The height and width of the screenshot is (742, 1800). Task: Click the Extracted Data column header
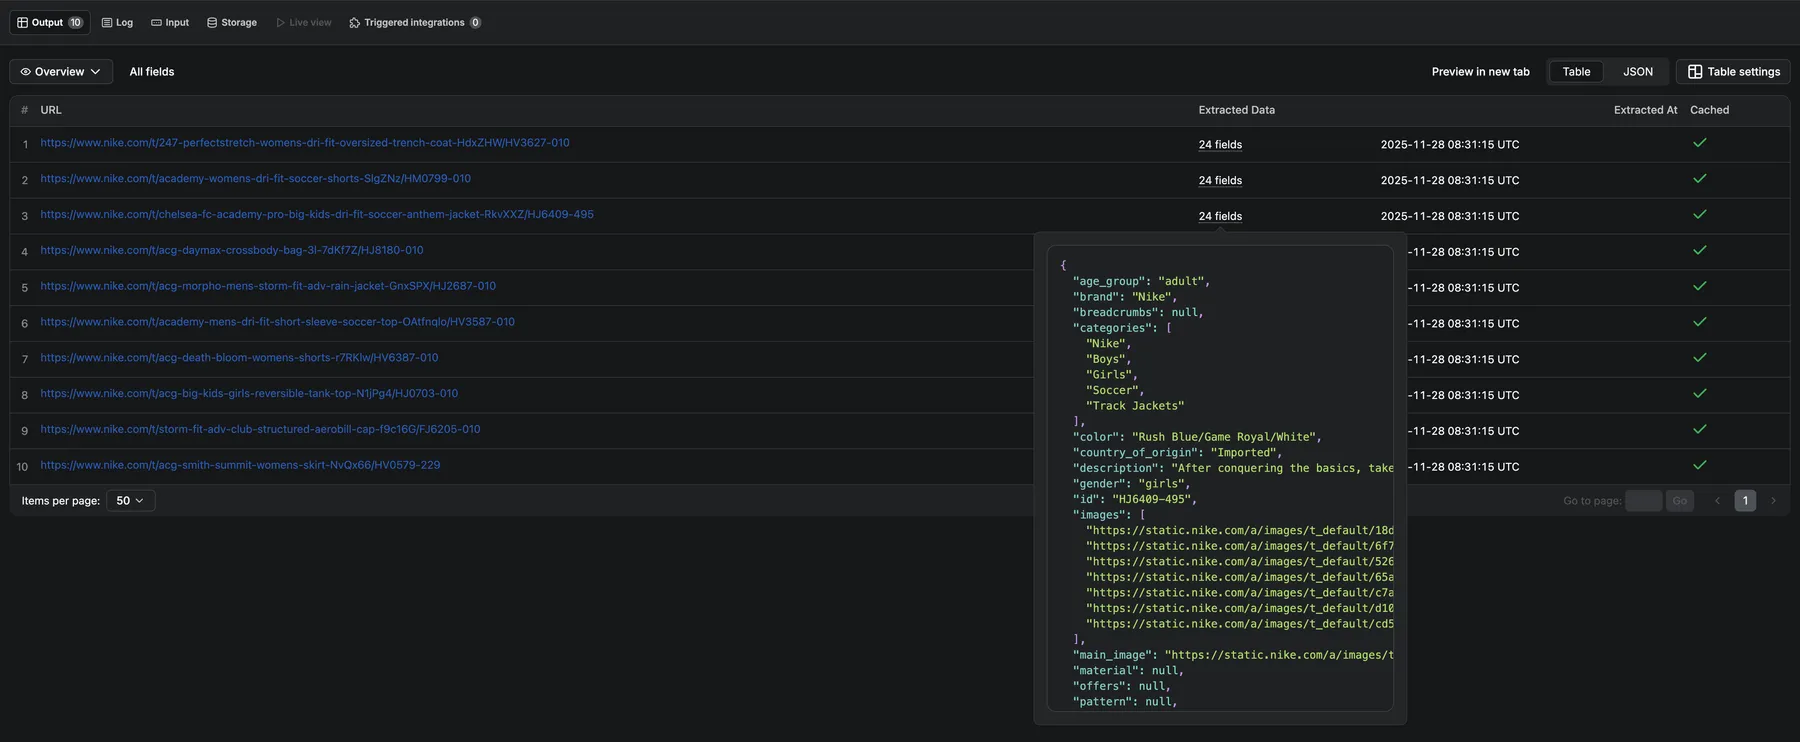[x=1237, y=110]
